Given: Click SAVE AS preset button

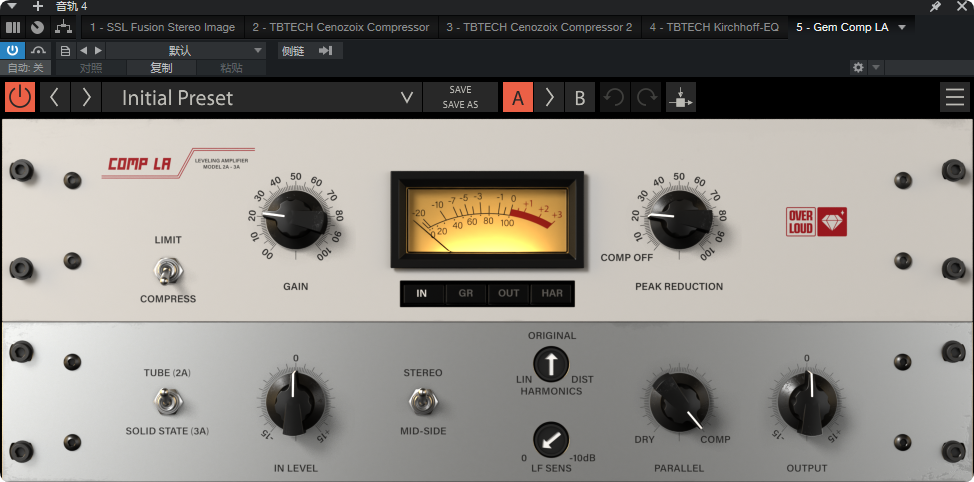Looking at the screenshot, I should (x=460, y=105).
